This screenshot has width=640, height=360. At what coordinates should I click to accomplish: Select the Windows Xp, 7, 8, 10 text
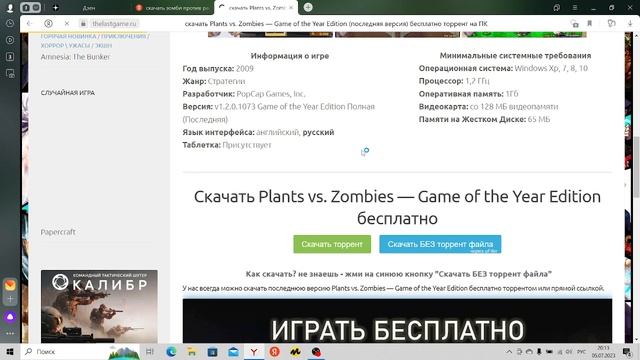point(551,68)
